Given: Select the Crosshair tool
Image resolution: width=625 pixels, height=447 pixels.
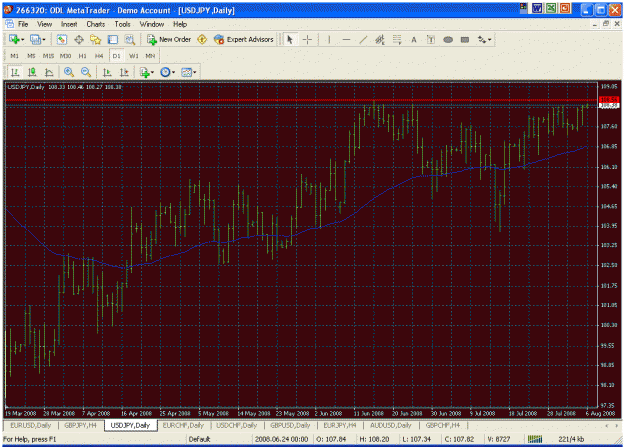Looking at the screenshot, I should 307,39.
